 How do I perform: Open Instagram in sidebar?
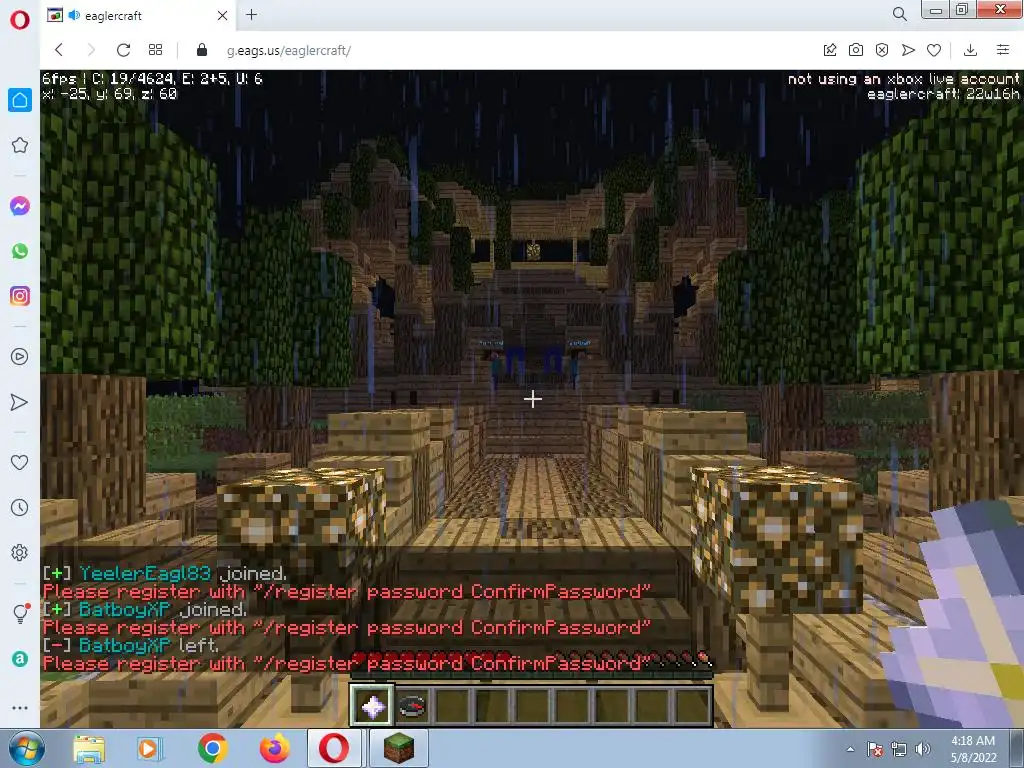tap(20, 296)
